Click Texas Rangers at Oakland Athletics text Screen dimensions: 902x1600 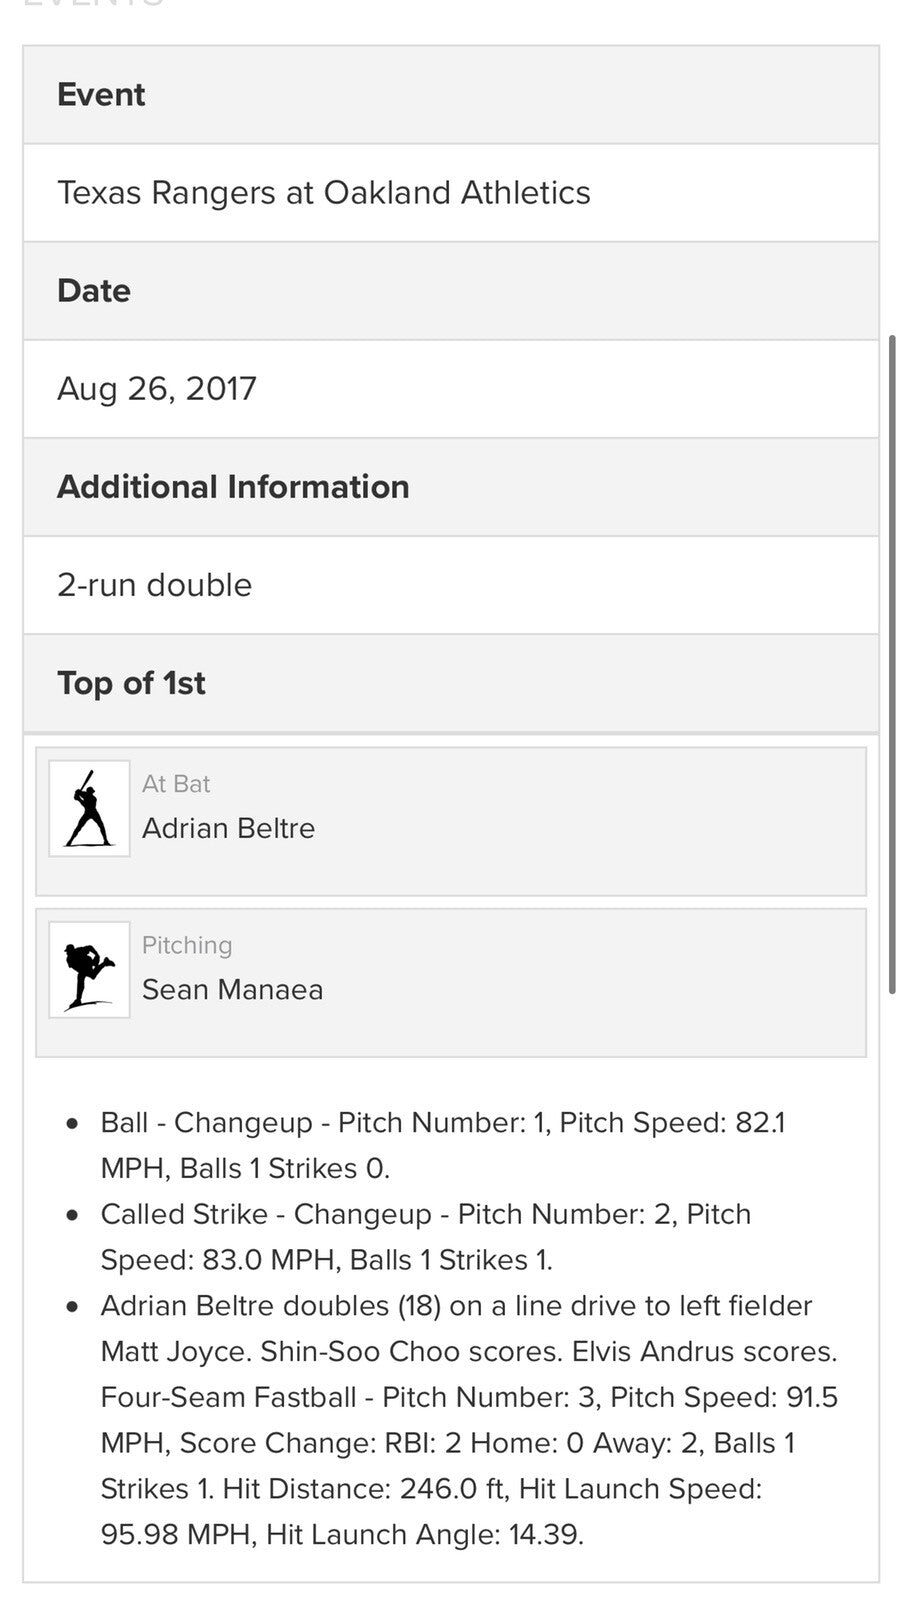(324, 192)
